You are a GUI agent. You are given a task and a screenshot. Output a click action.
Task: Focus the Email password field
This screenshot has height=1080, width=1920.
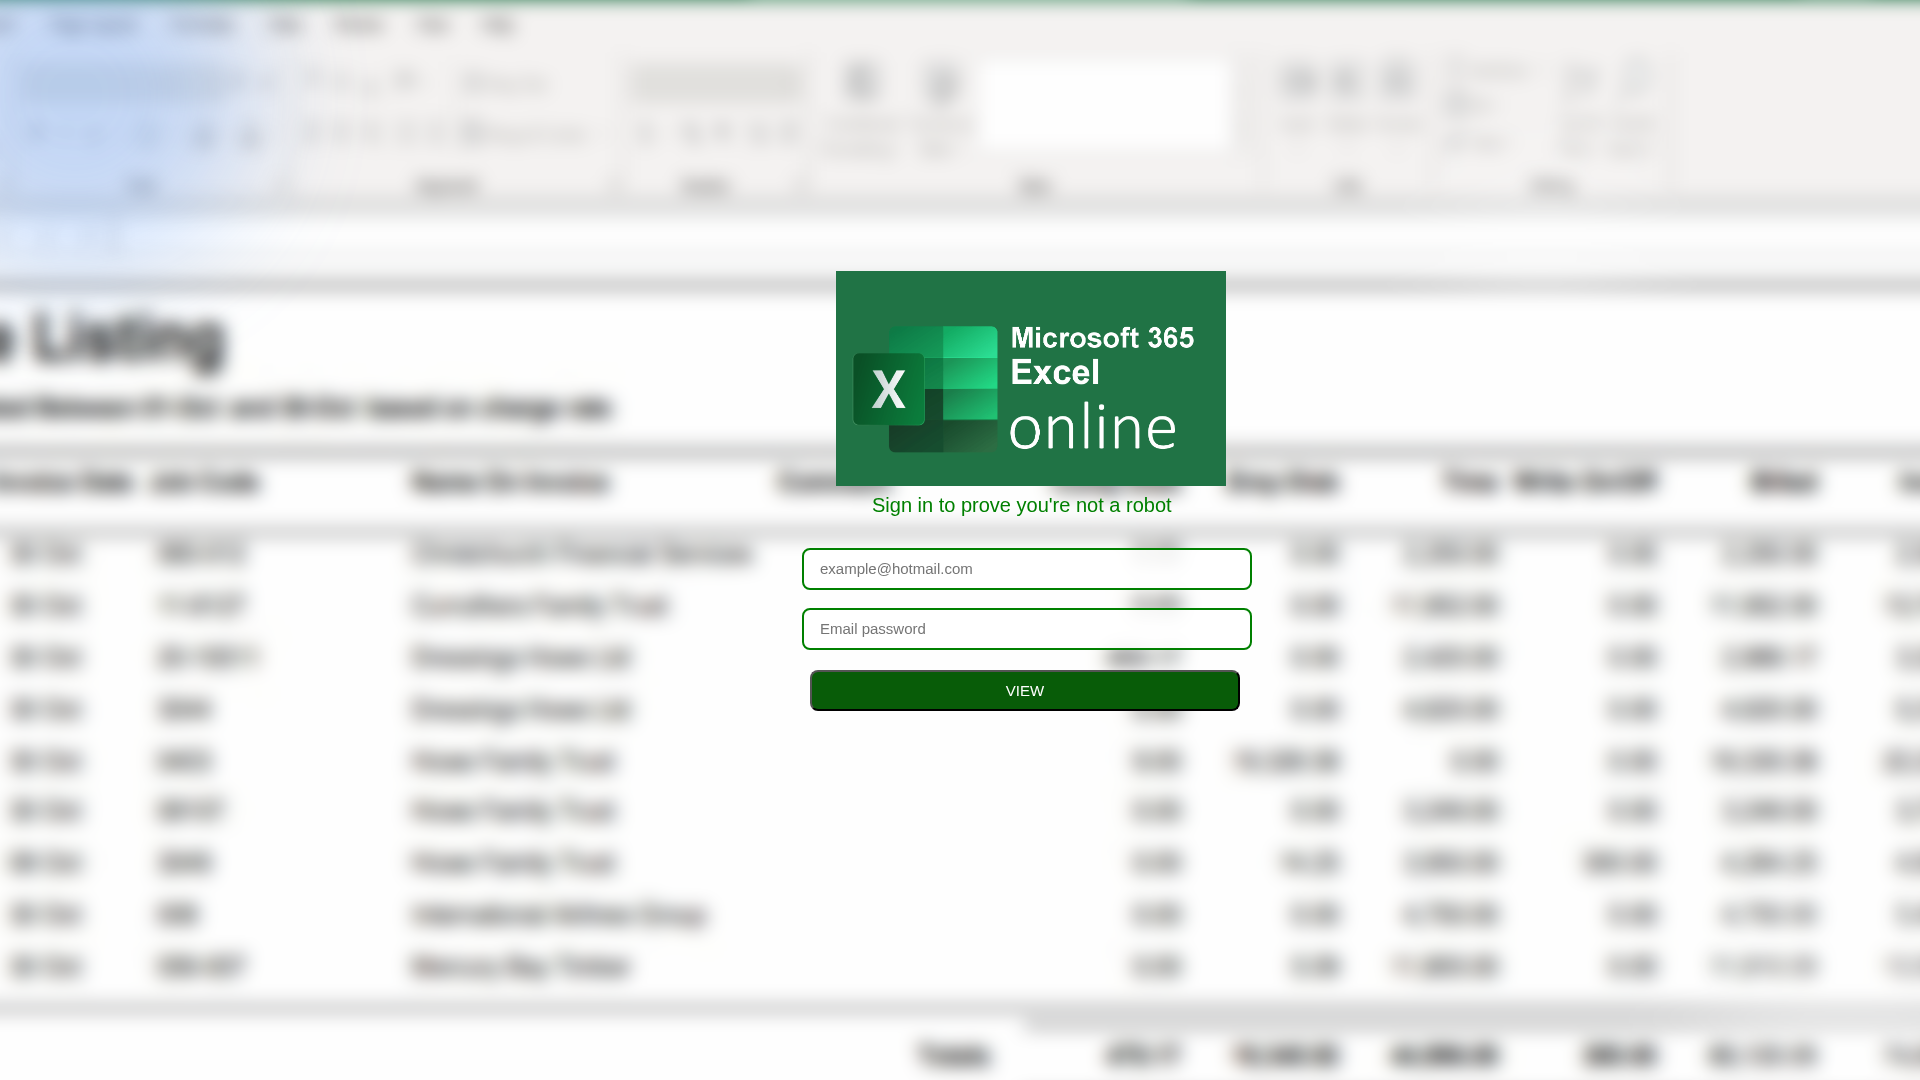(x=1026, y=629)
